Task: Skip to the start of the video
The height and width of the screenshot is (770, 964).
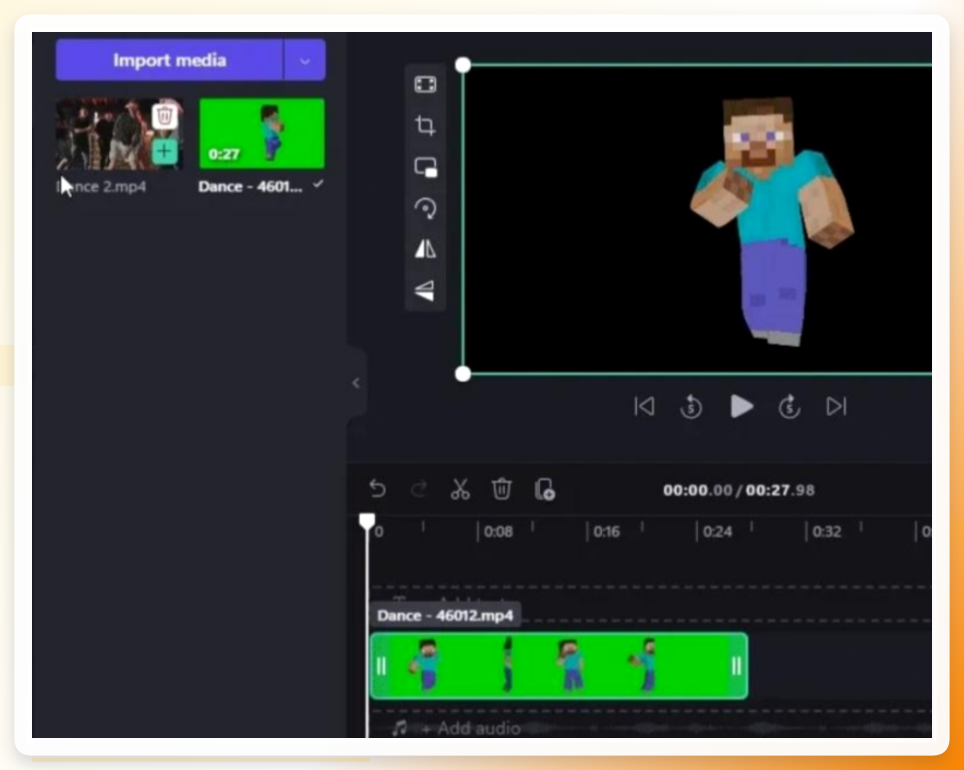Action: pos(644,407)
